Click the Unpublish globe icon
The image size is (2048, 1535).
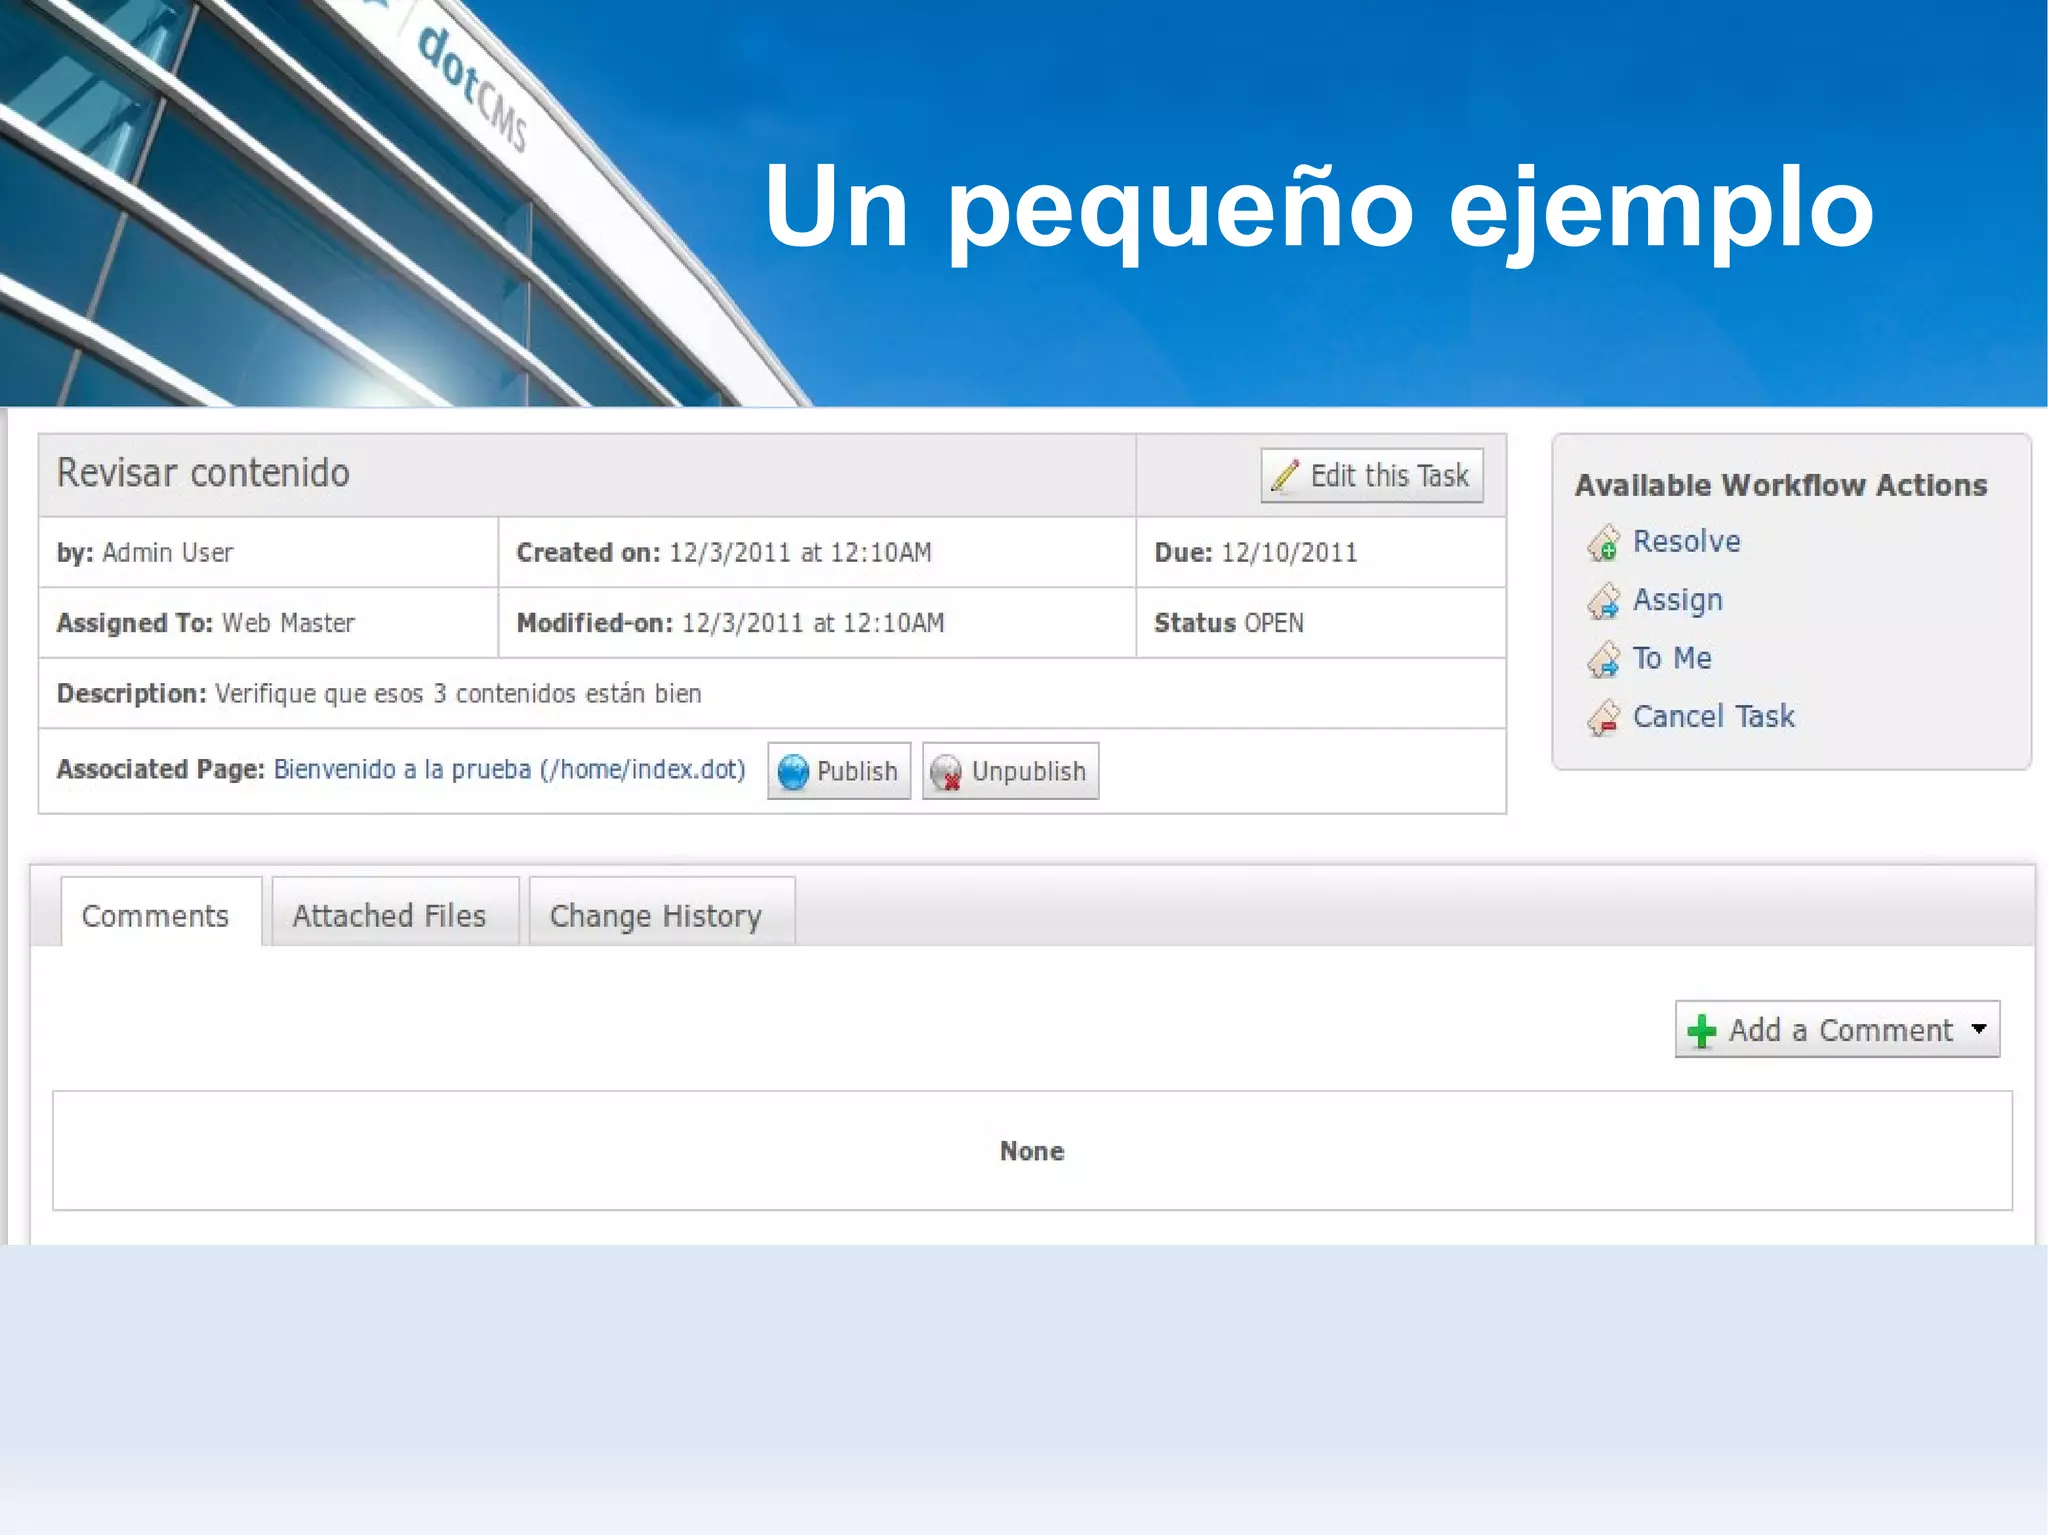(946, 772)
